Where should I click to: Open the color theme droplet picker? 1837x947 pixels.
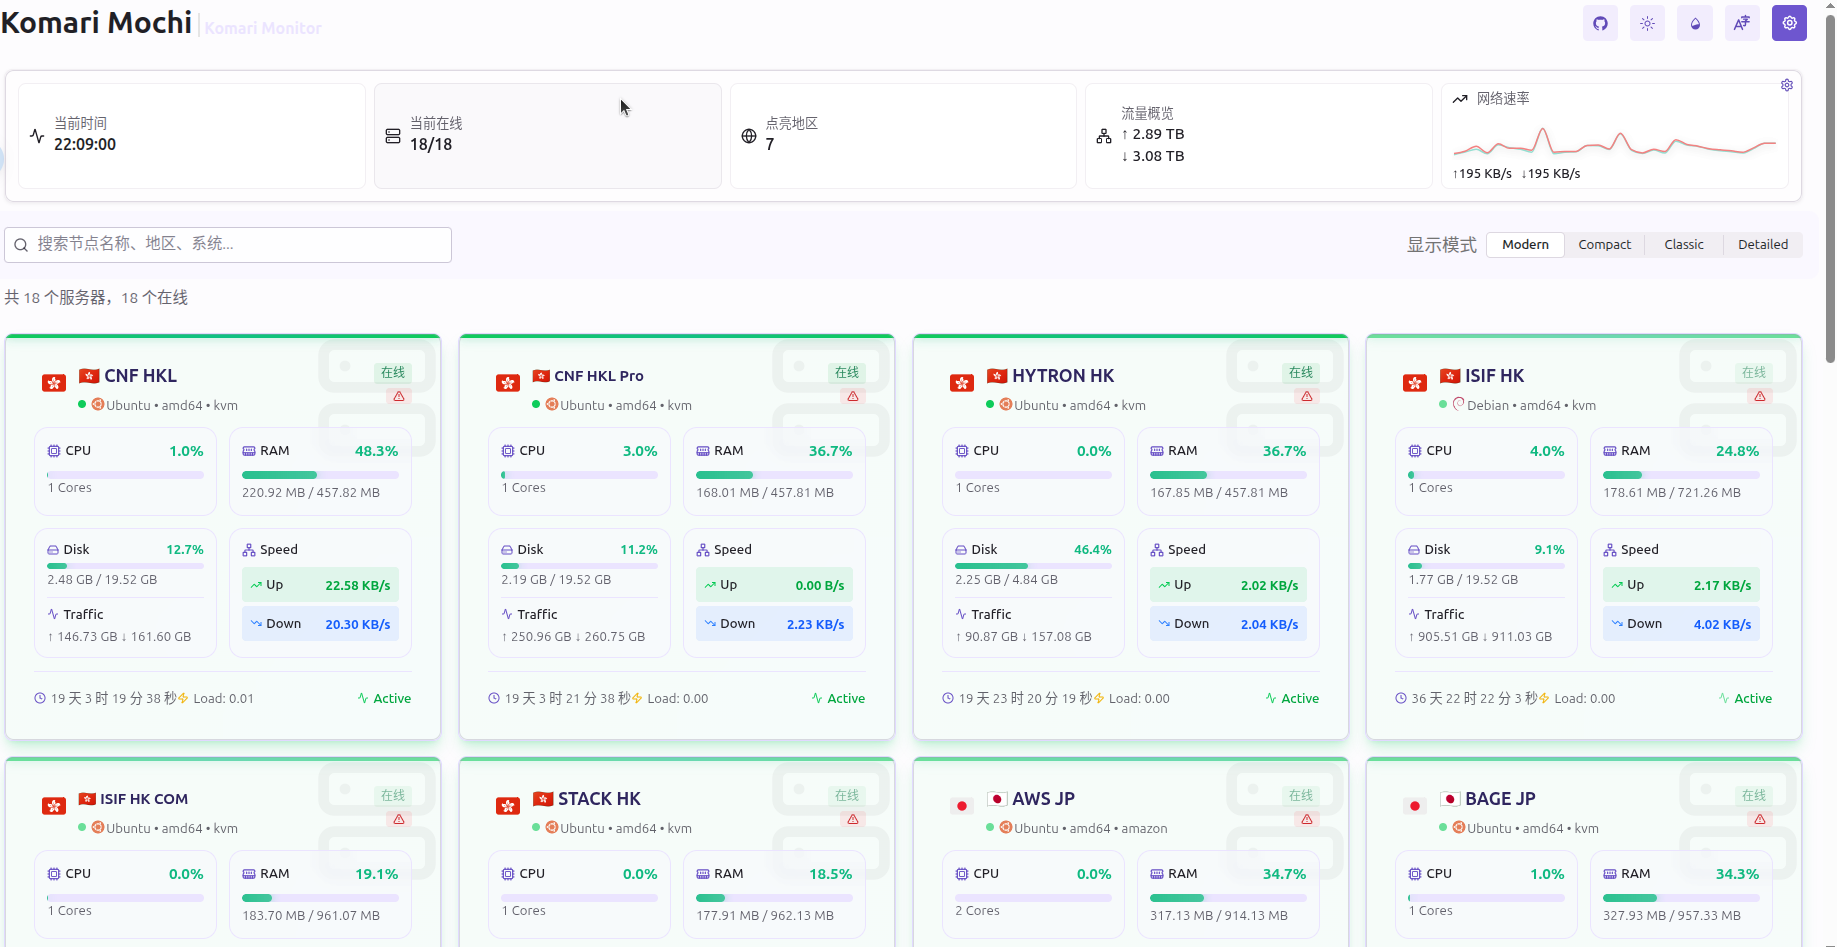pos(1695,23)
